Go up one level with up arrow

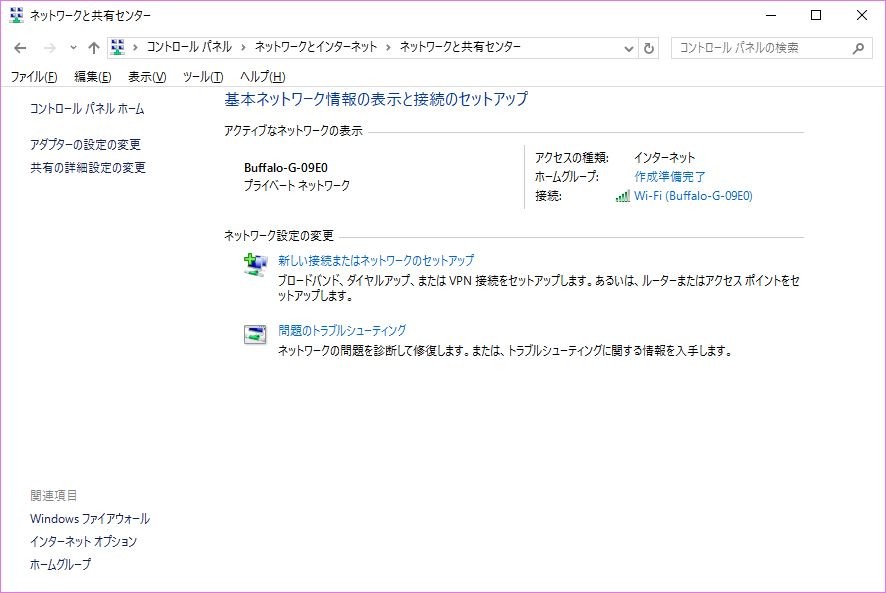(x=94, y=48)
